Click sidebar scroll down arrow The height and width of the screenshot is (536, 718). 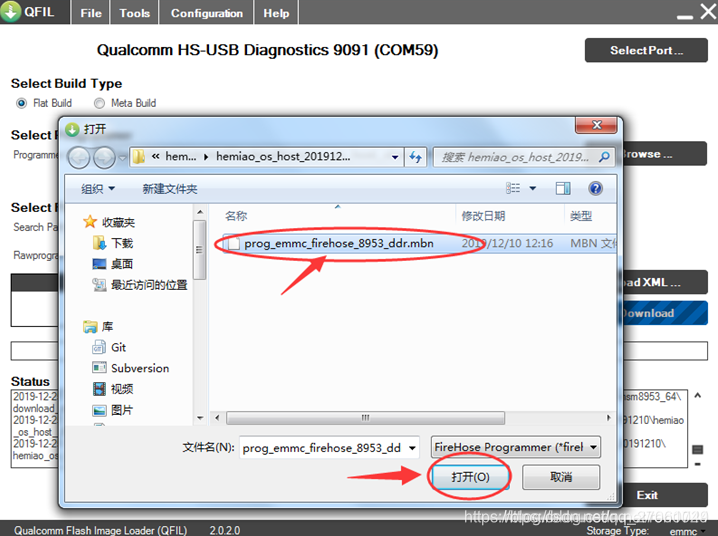coord(200,418)
